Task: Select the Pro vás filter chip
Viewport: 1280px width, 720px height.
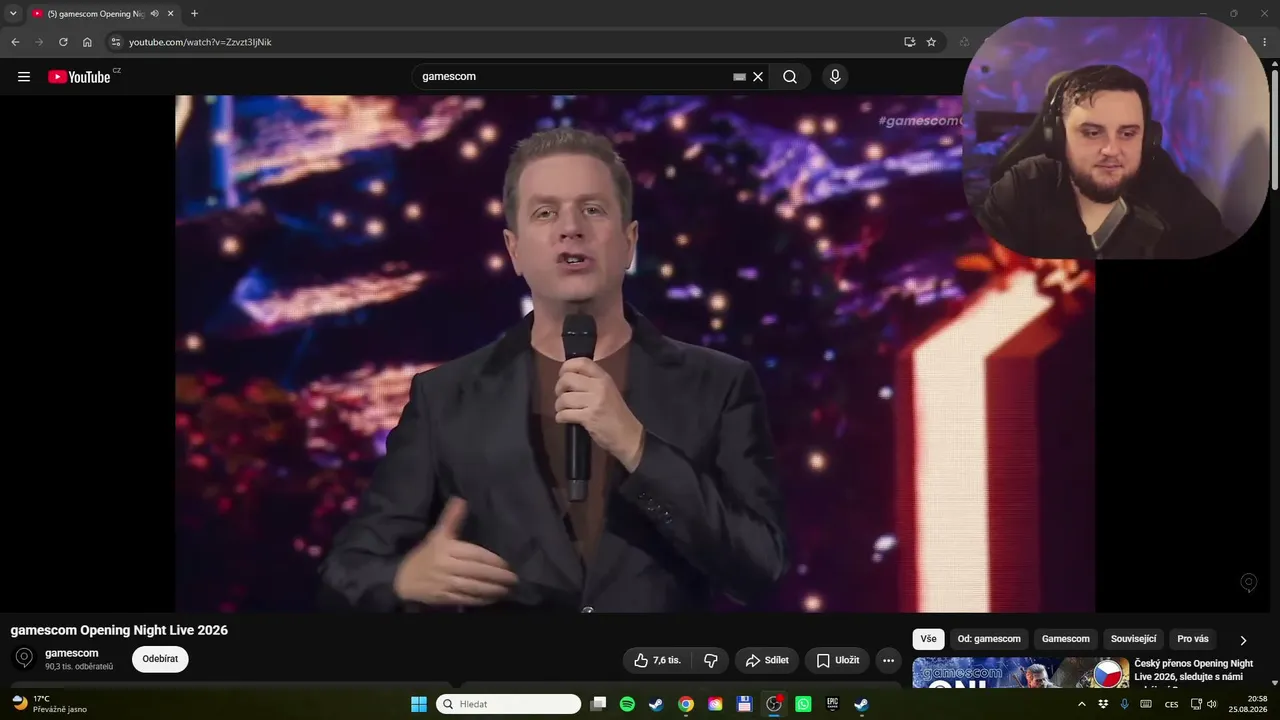Action: click(1193, 639)
